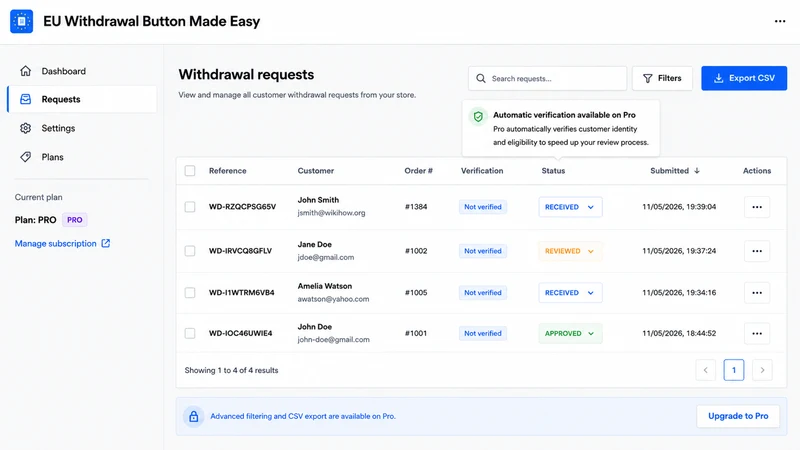Click customer name Amelia Watson
Viewport: 800px width, 450px height.
(324, 286)
